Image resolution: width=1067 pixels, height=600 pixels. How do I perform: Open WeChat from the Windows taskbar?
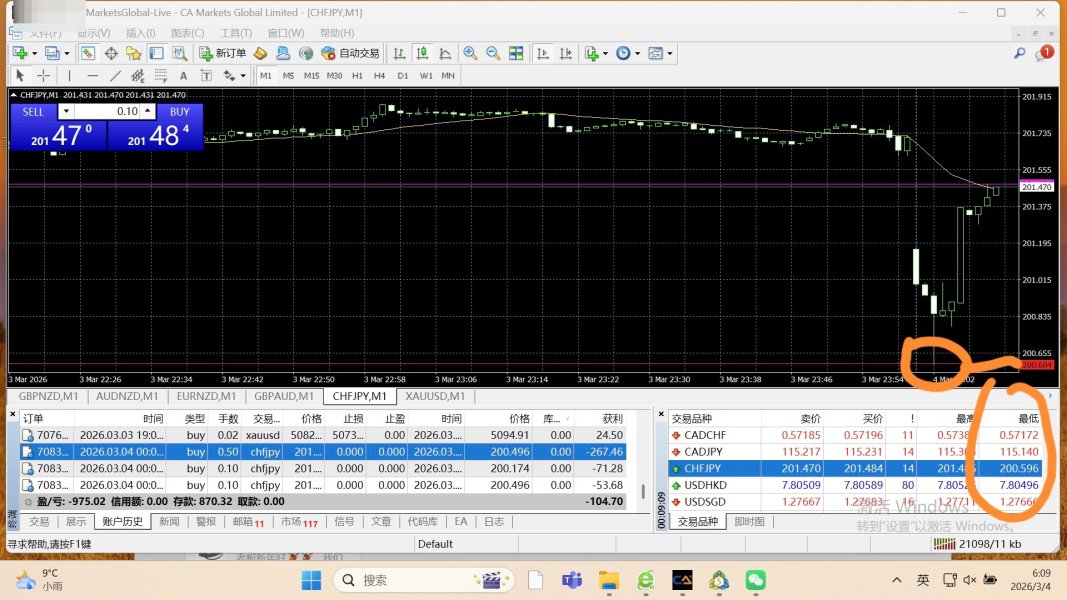click(755, 579)
